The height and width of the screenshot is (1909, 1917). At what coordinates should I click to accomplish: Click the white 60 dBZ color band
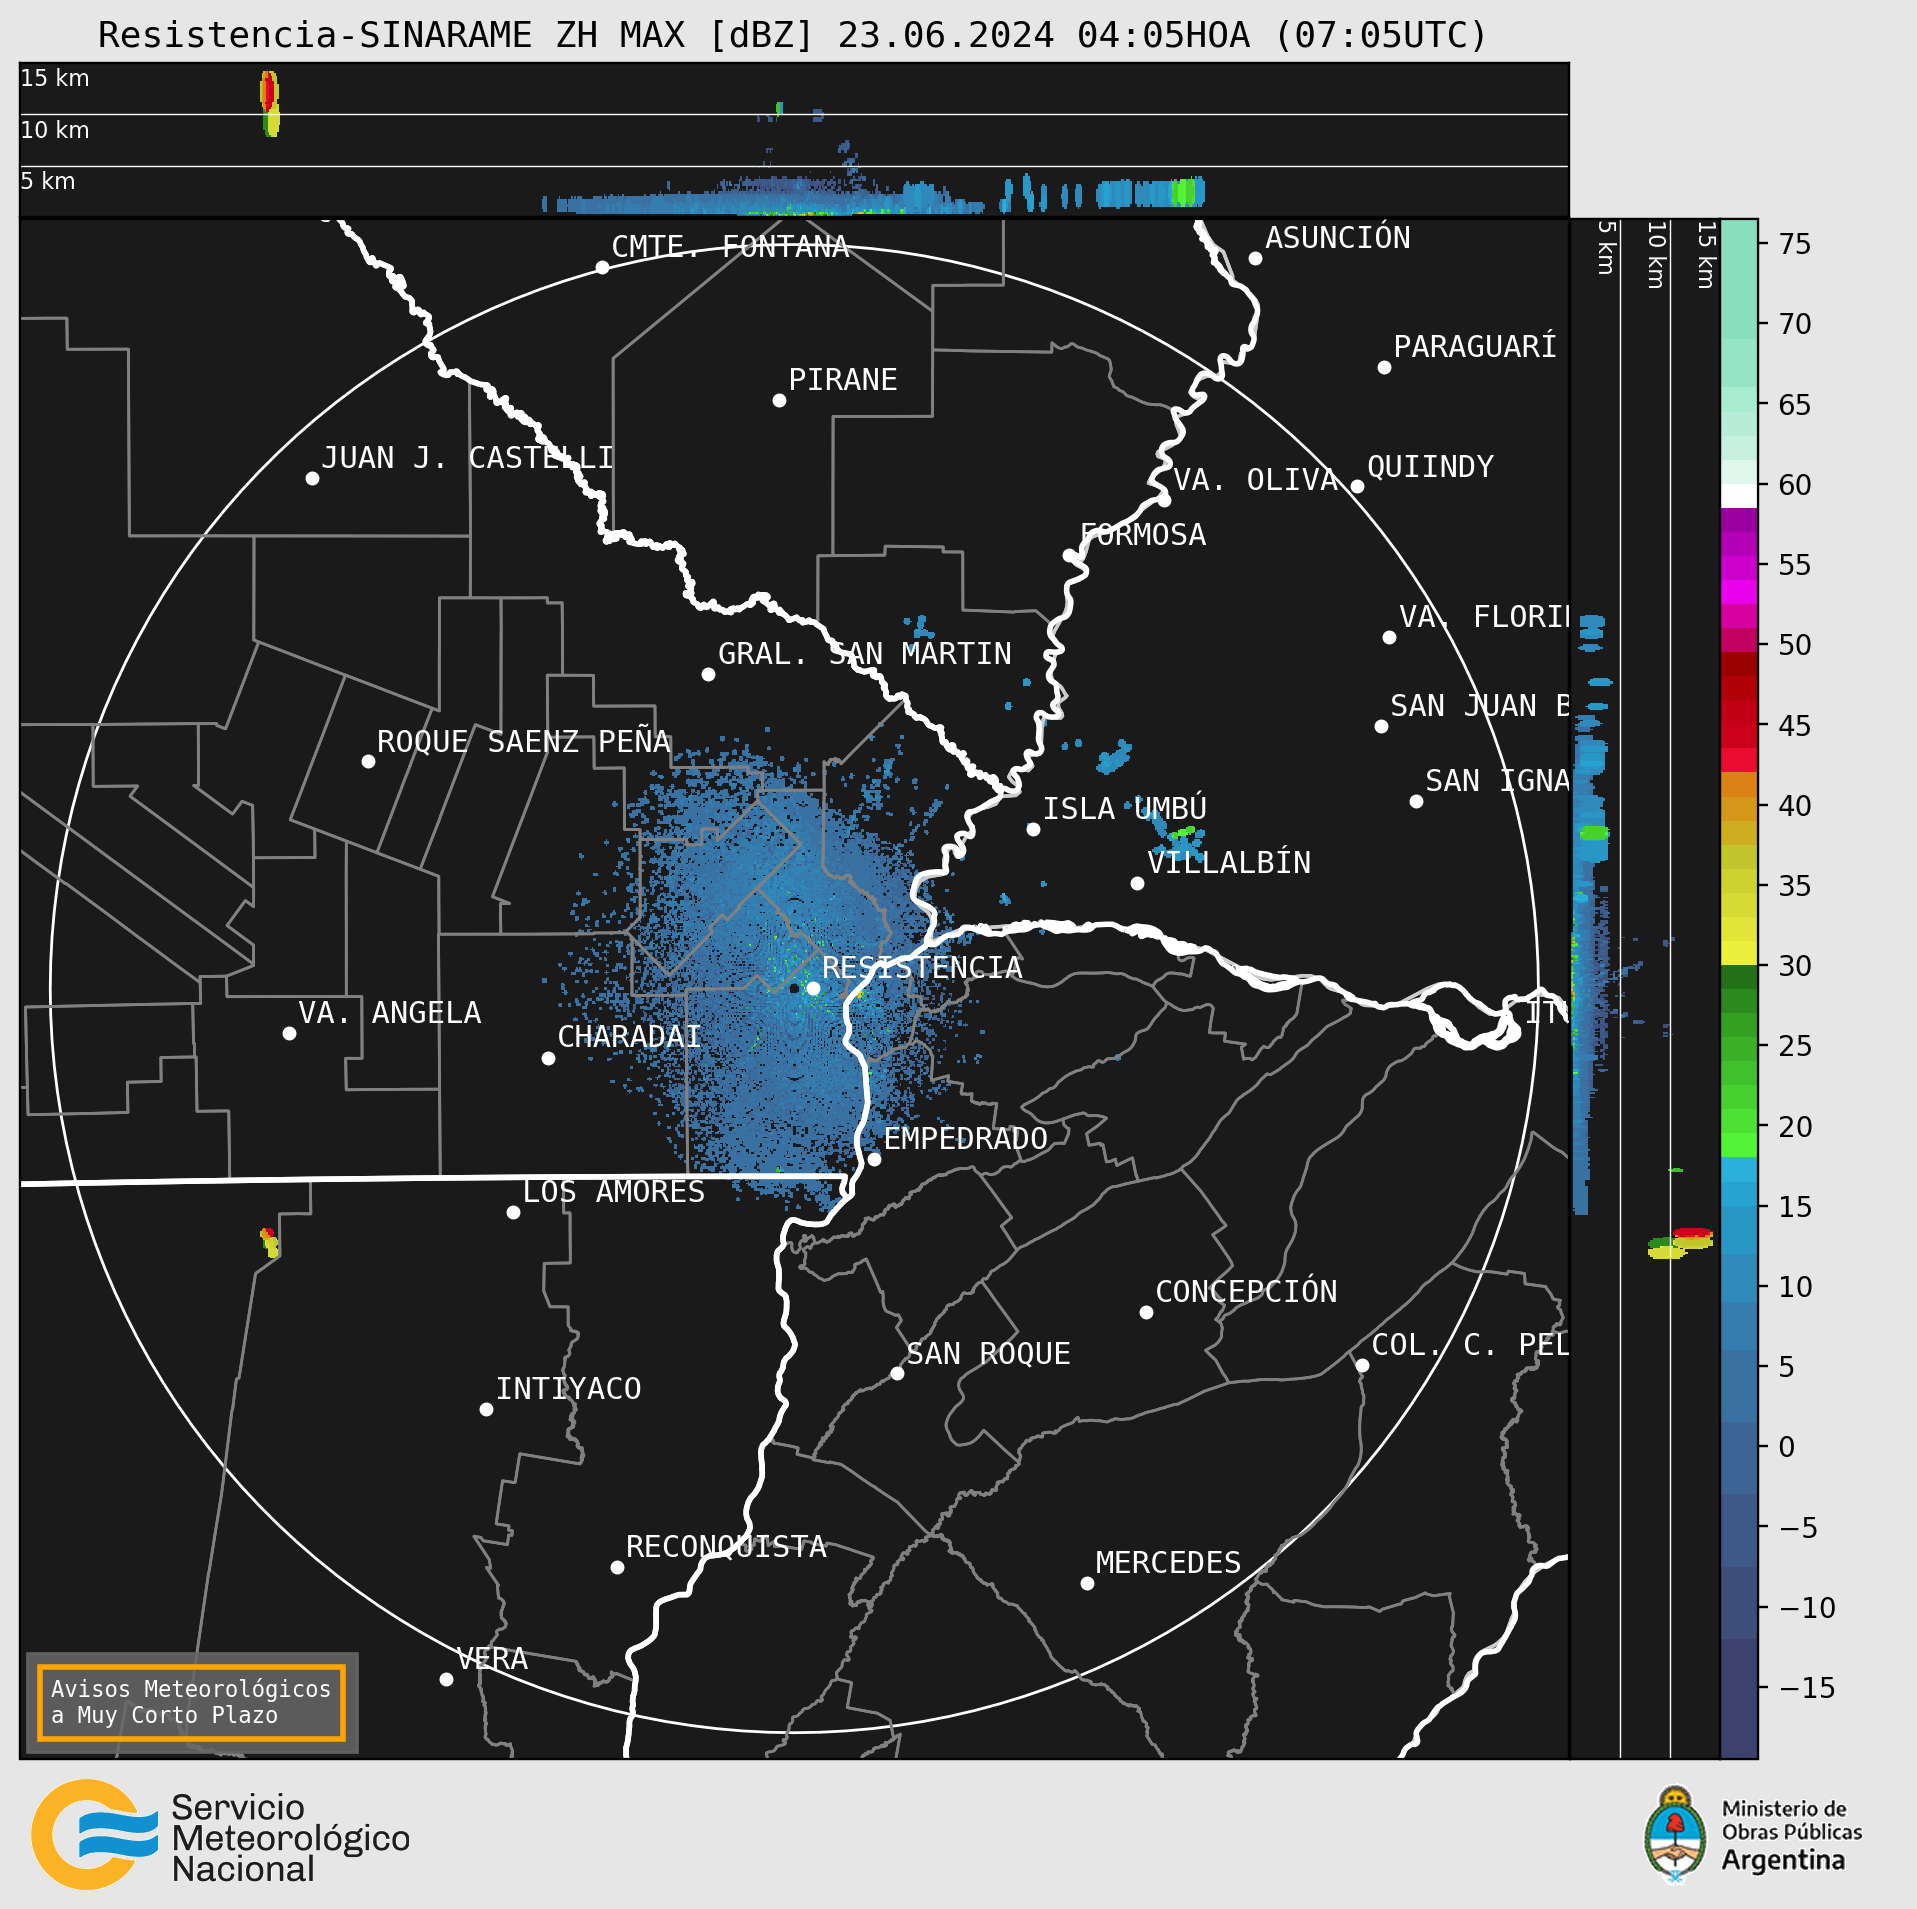(x=1739, y=496)
